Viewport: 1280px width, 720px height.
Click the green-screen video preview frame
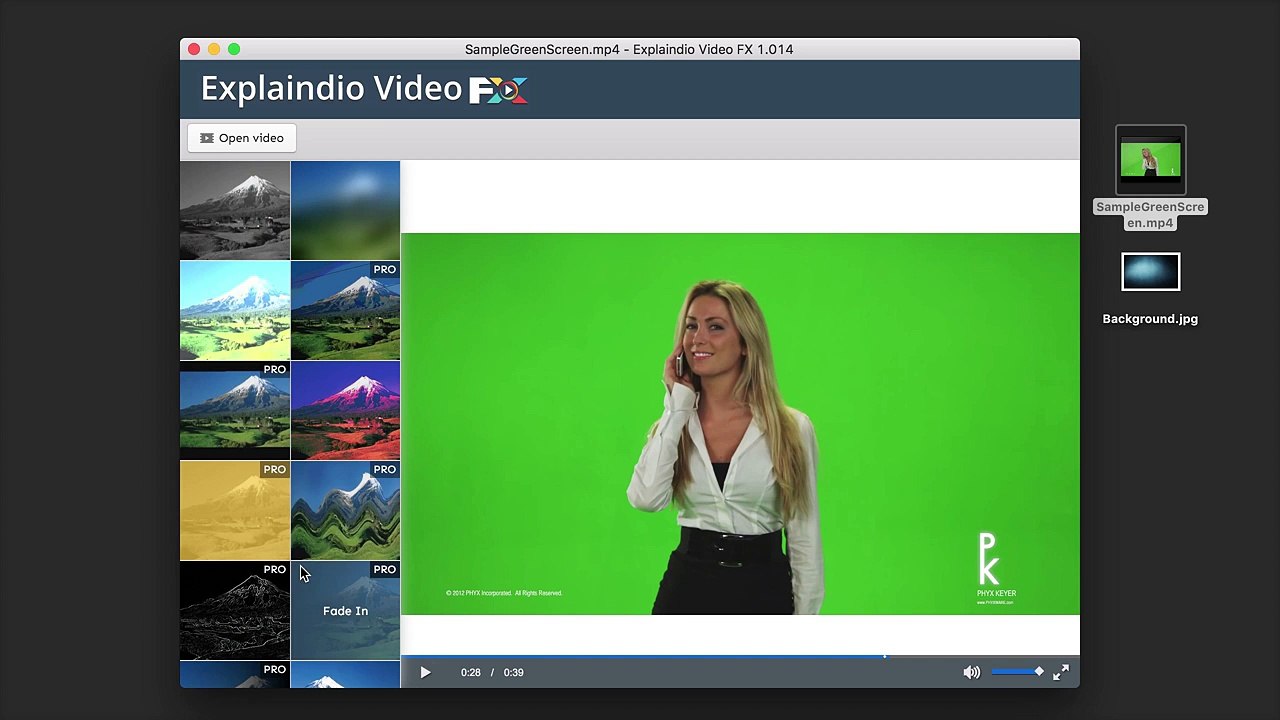click(x=740, y=424)
